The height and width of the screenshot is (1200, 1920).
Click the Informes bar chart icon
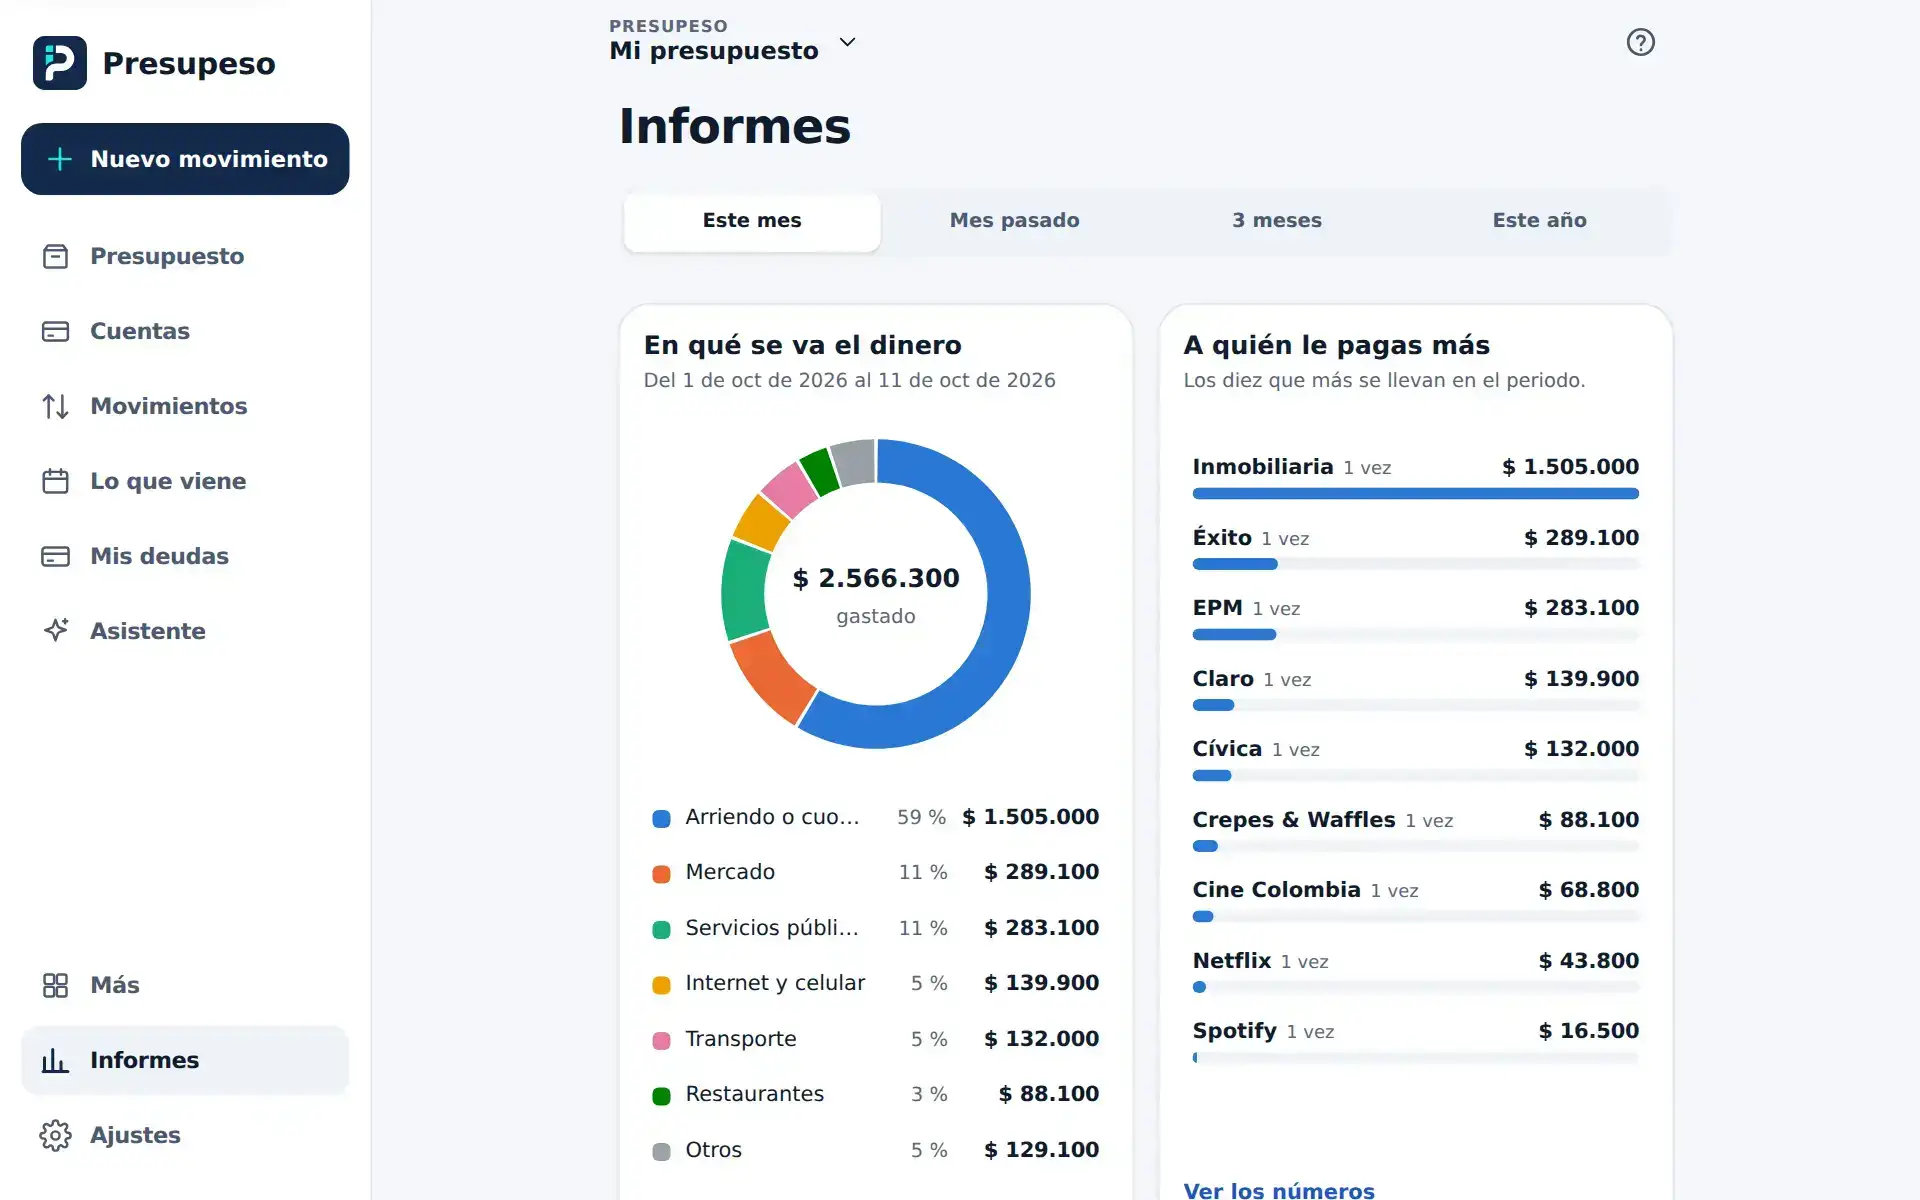click(x=55, y=1060)
